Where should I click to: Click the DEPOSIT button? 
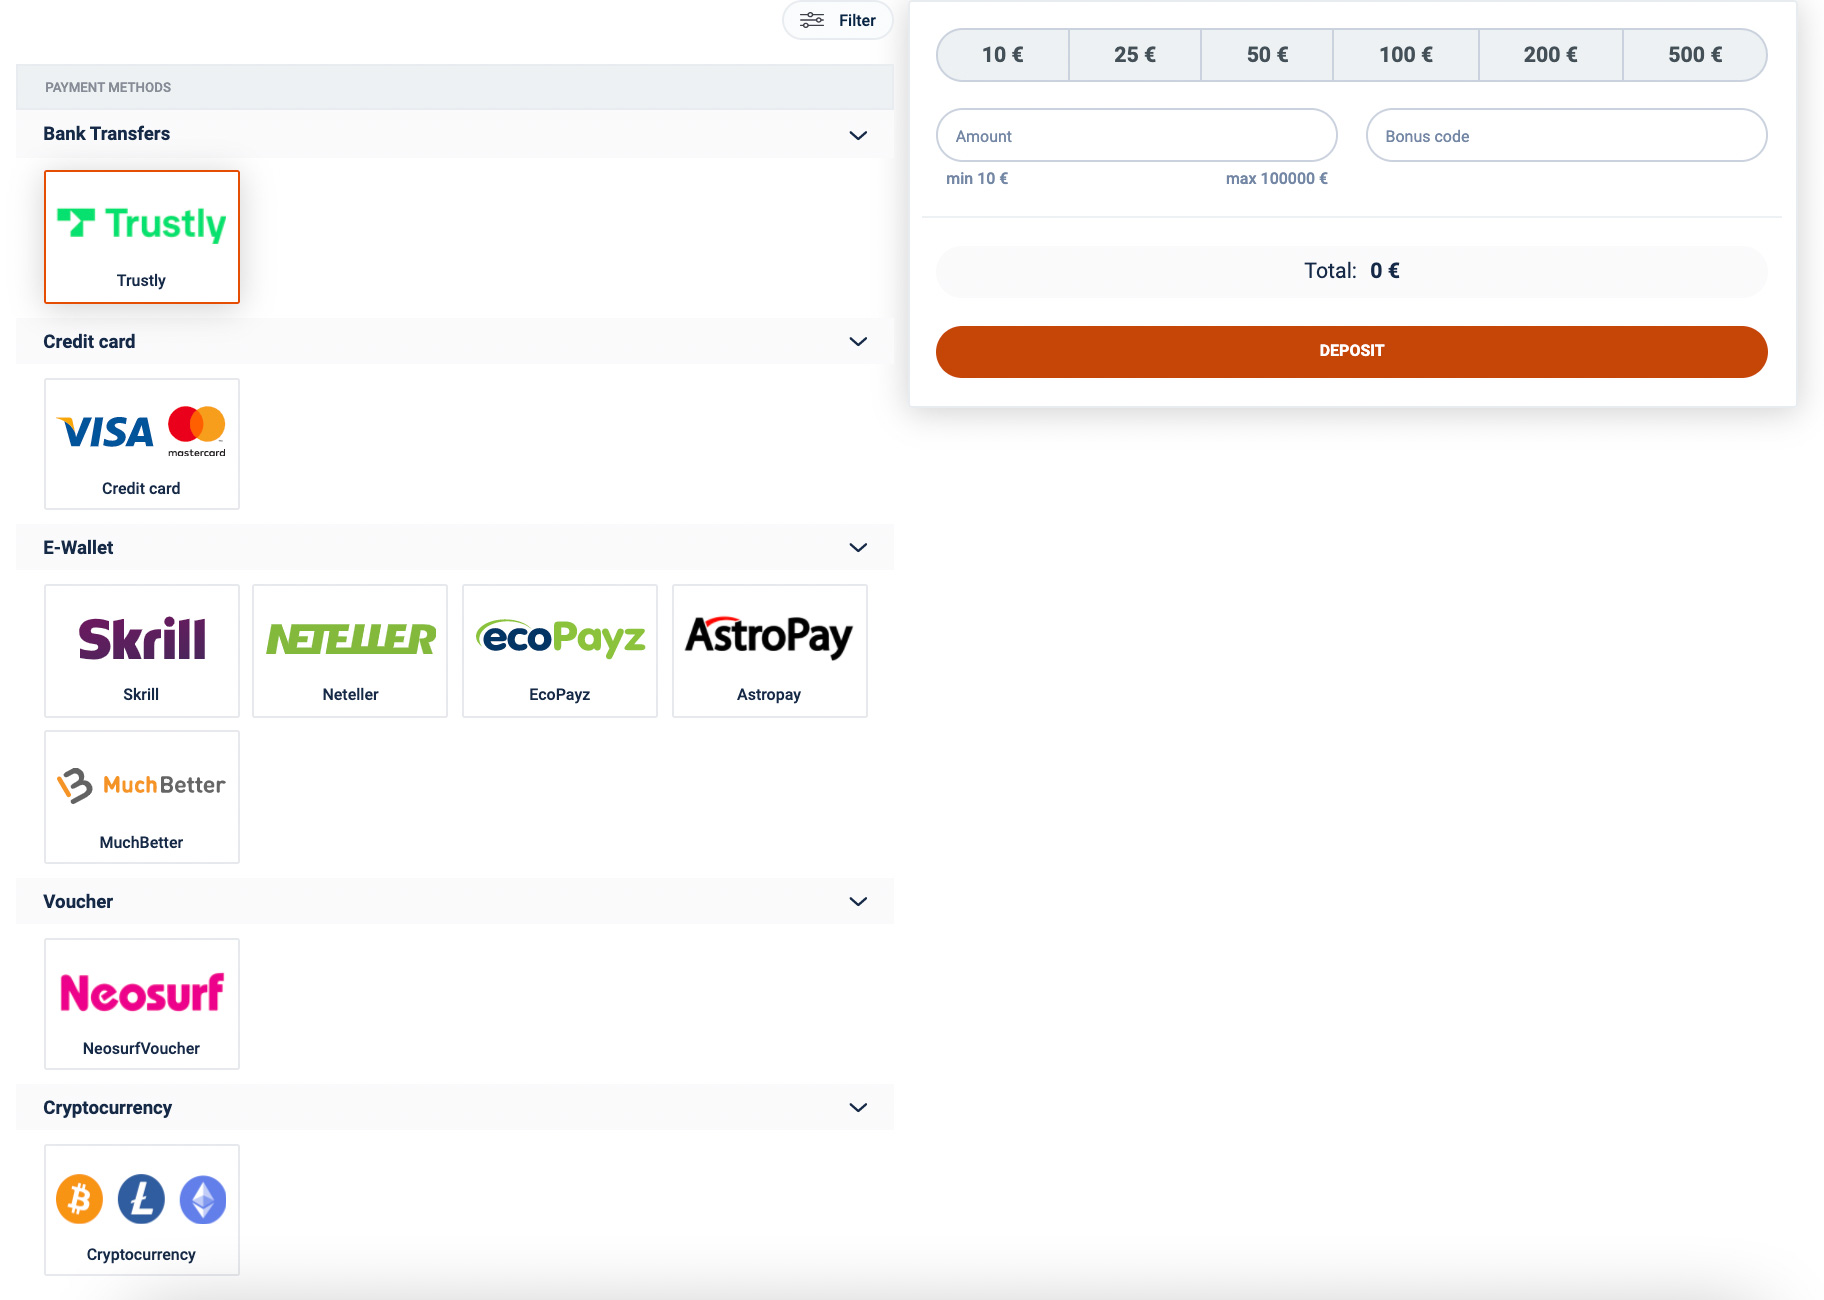pos(1352,351)
